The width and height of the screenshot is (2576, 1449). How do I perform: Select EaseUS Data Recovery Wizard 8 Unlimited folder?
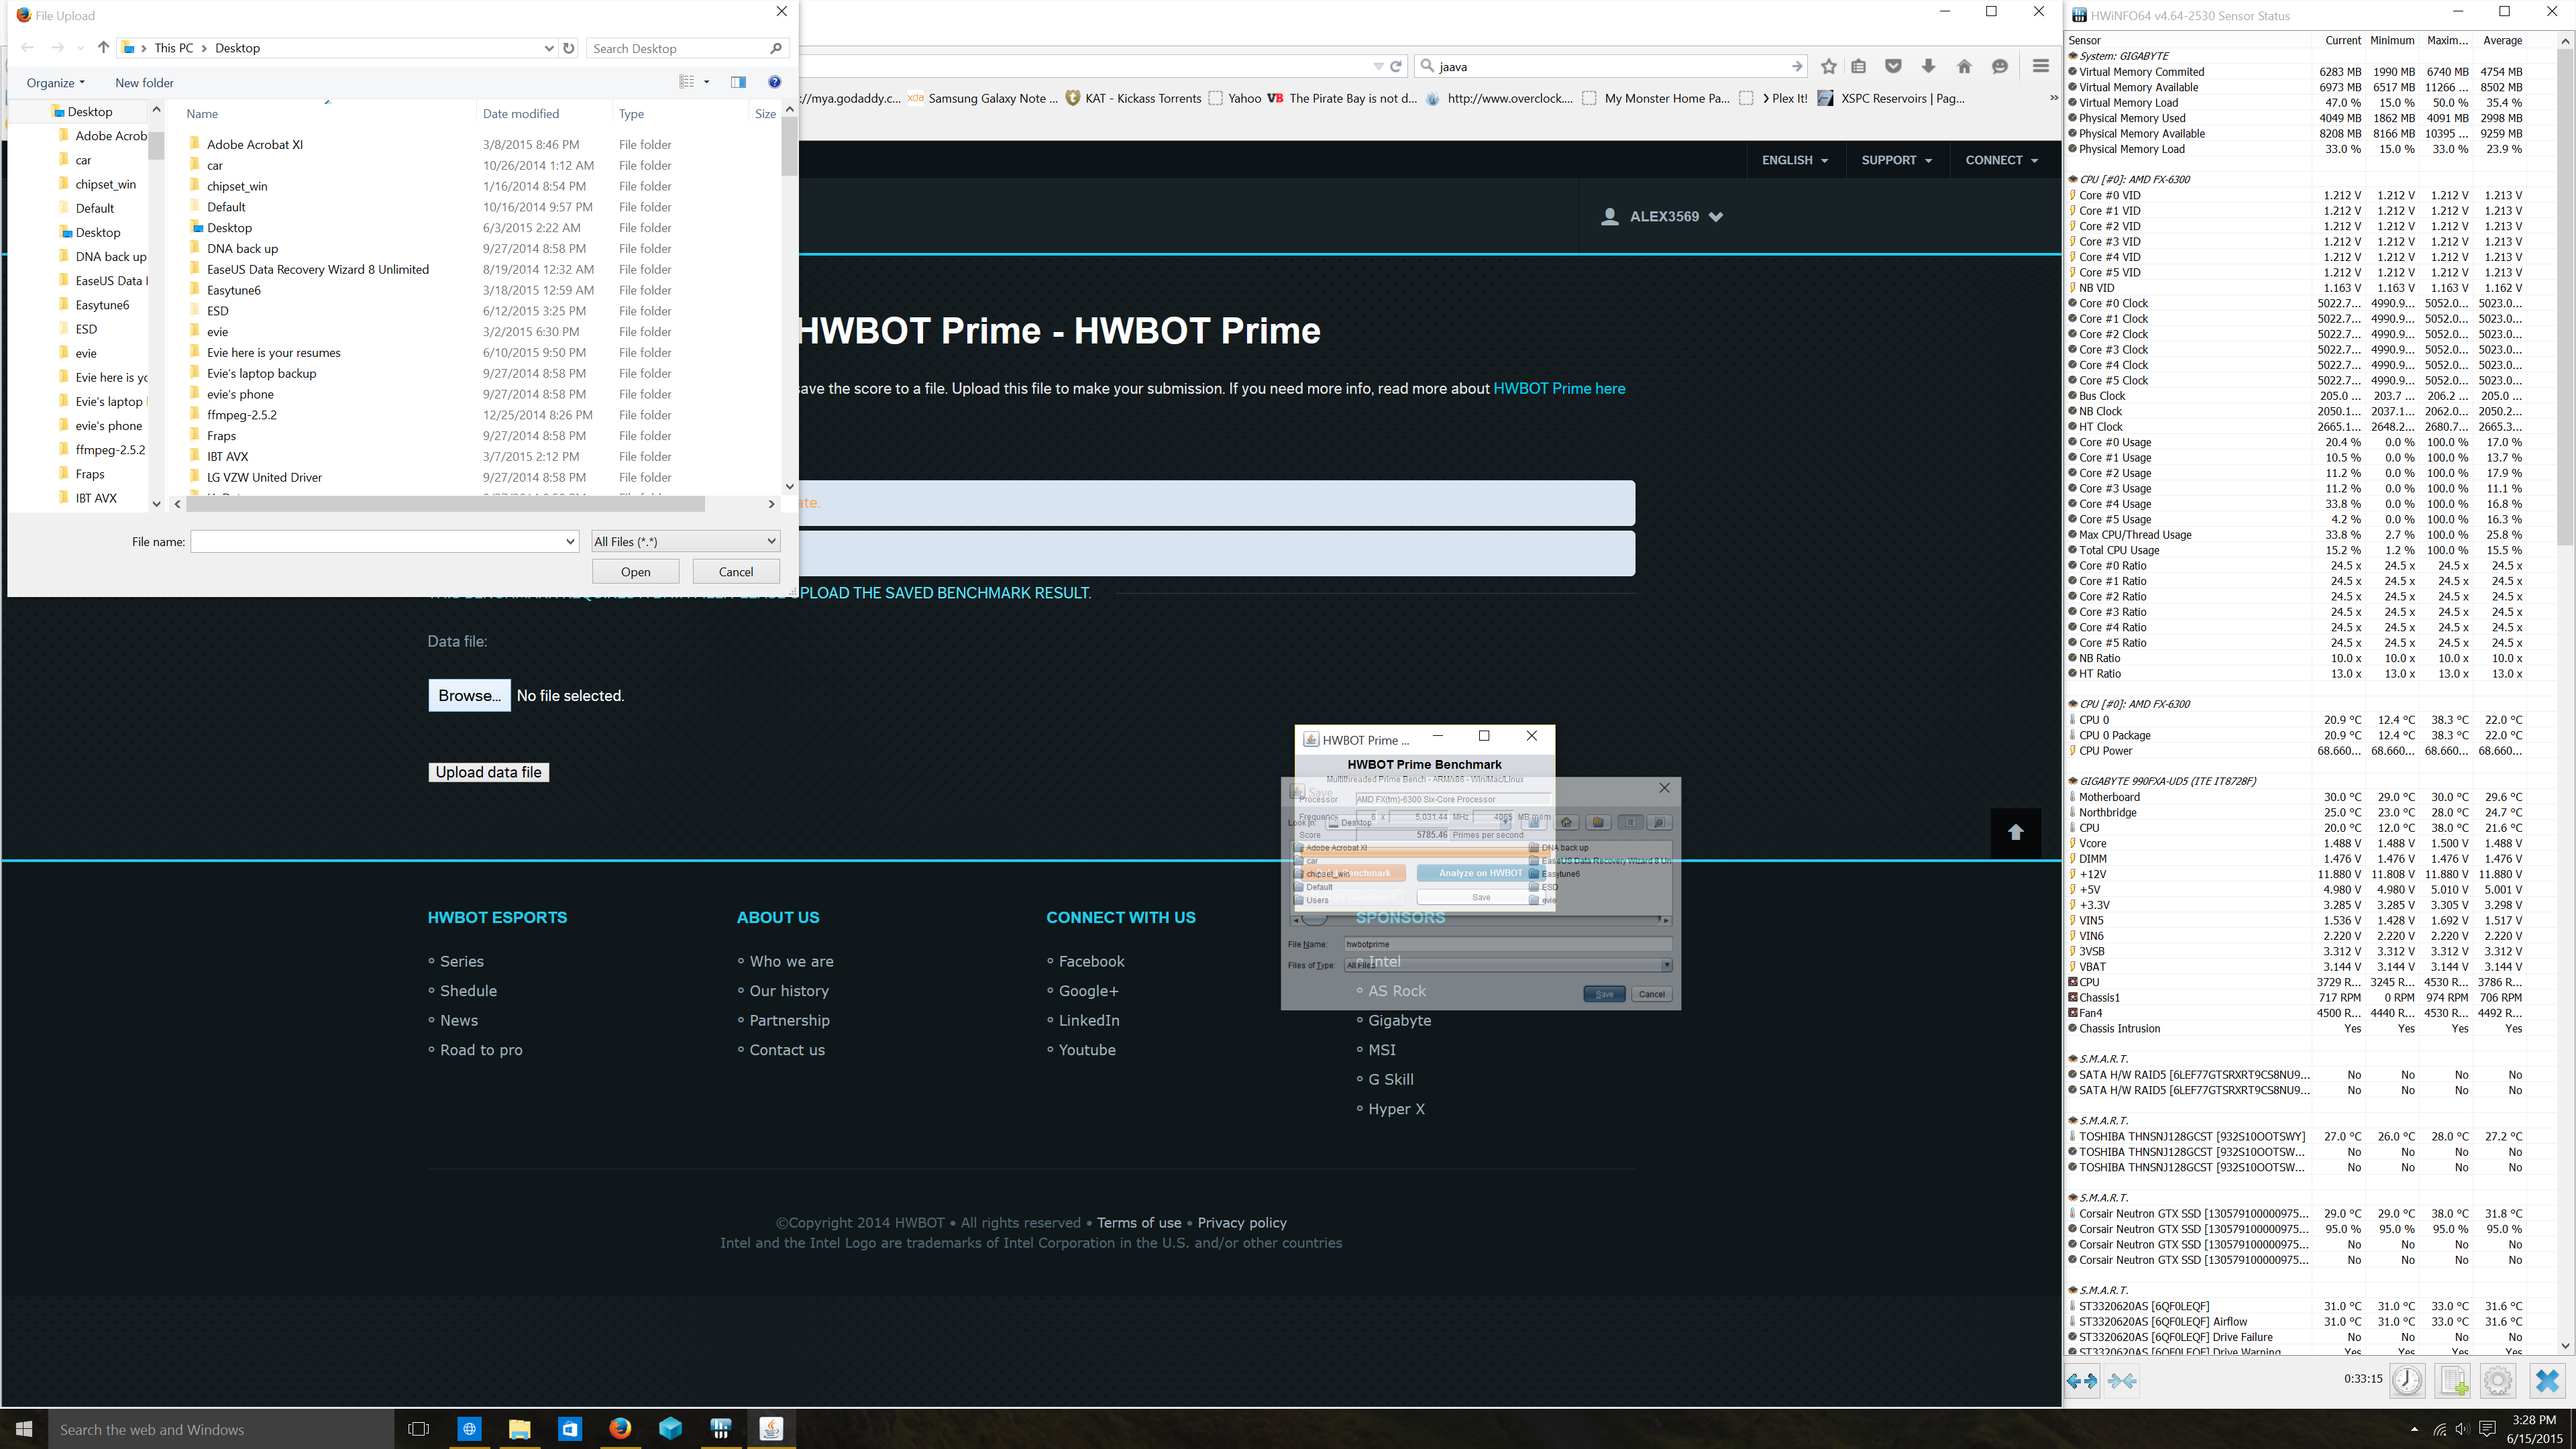(318, 269)
